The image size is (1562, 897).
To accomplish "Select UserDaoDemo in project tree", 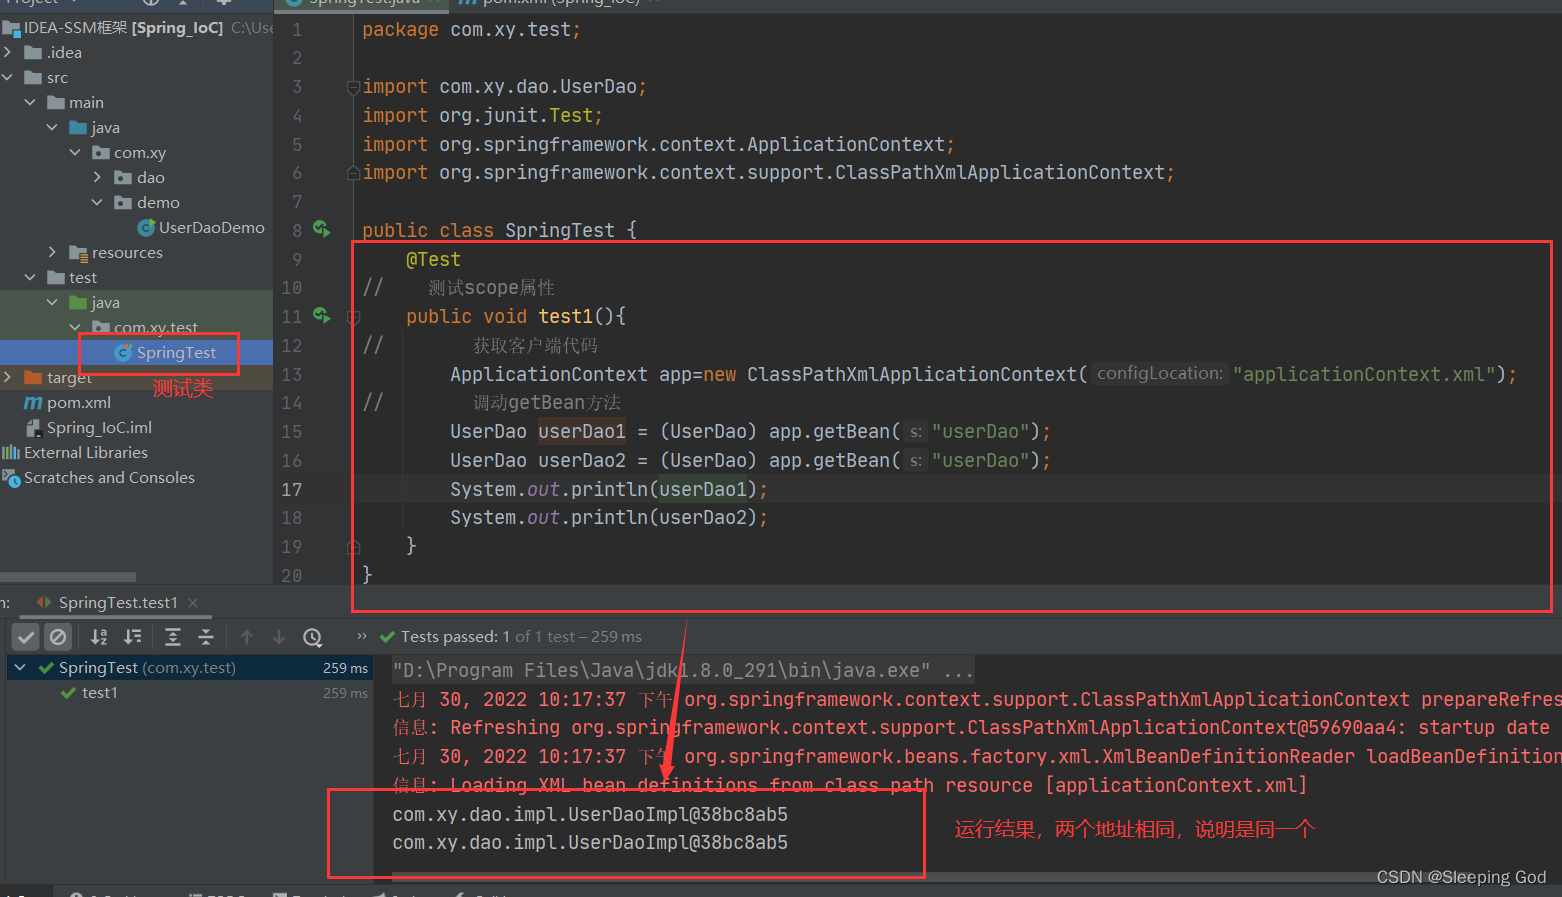I will (x=211, y=228).
